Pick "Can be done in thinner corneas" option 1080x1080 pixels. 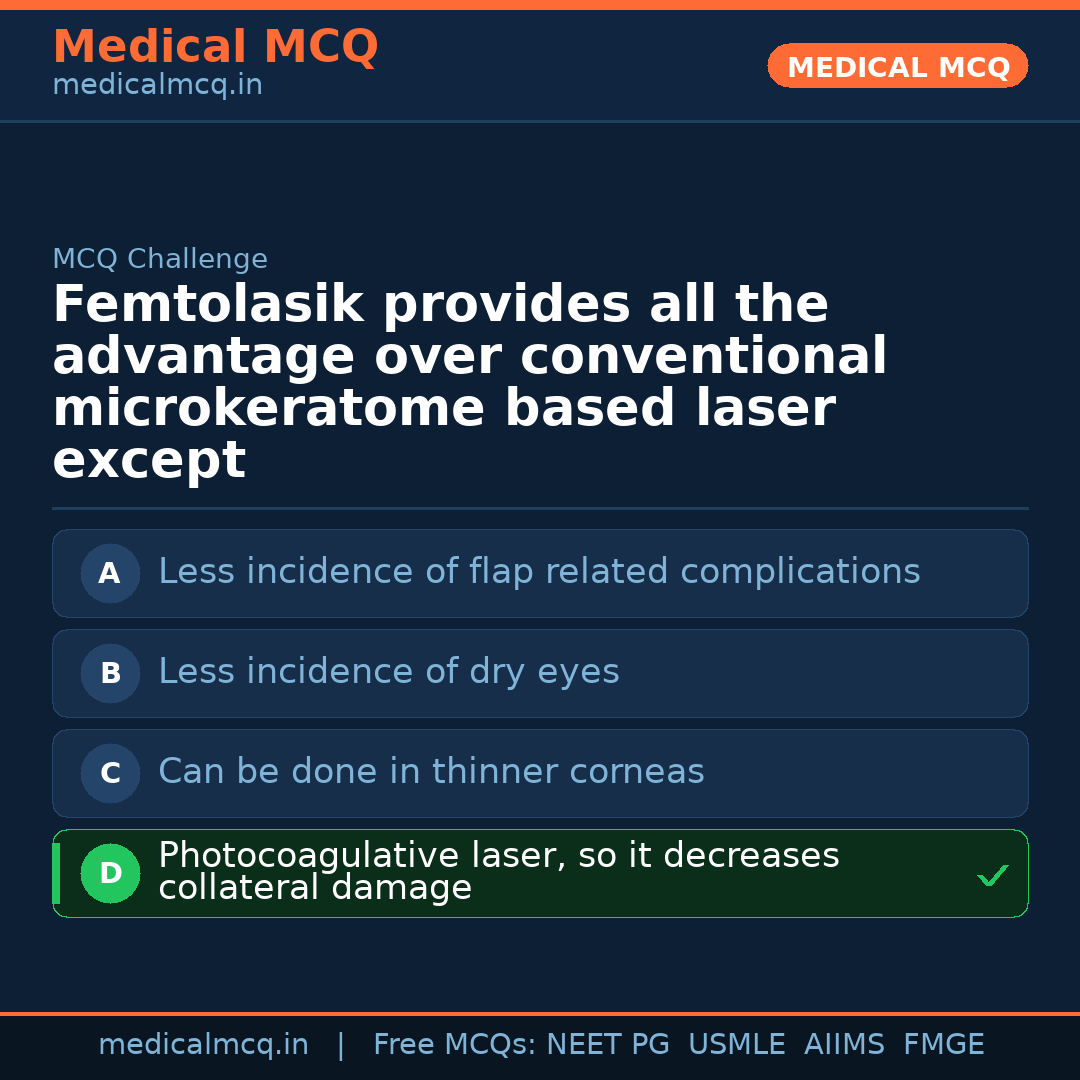click(431, 772)
